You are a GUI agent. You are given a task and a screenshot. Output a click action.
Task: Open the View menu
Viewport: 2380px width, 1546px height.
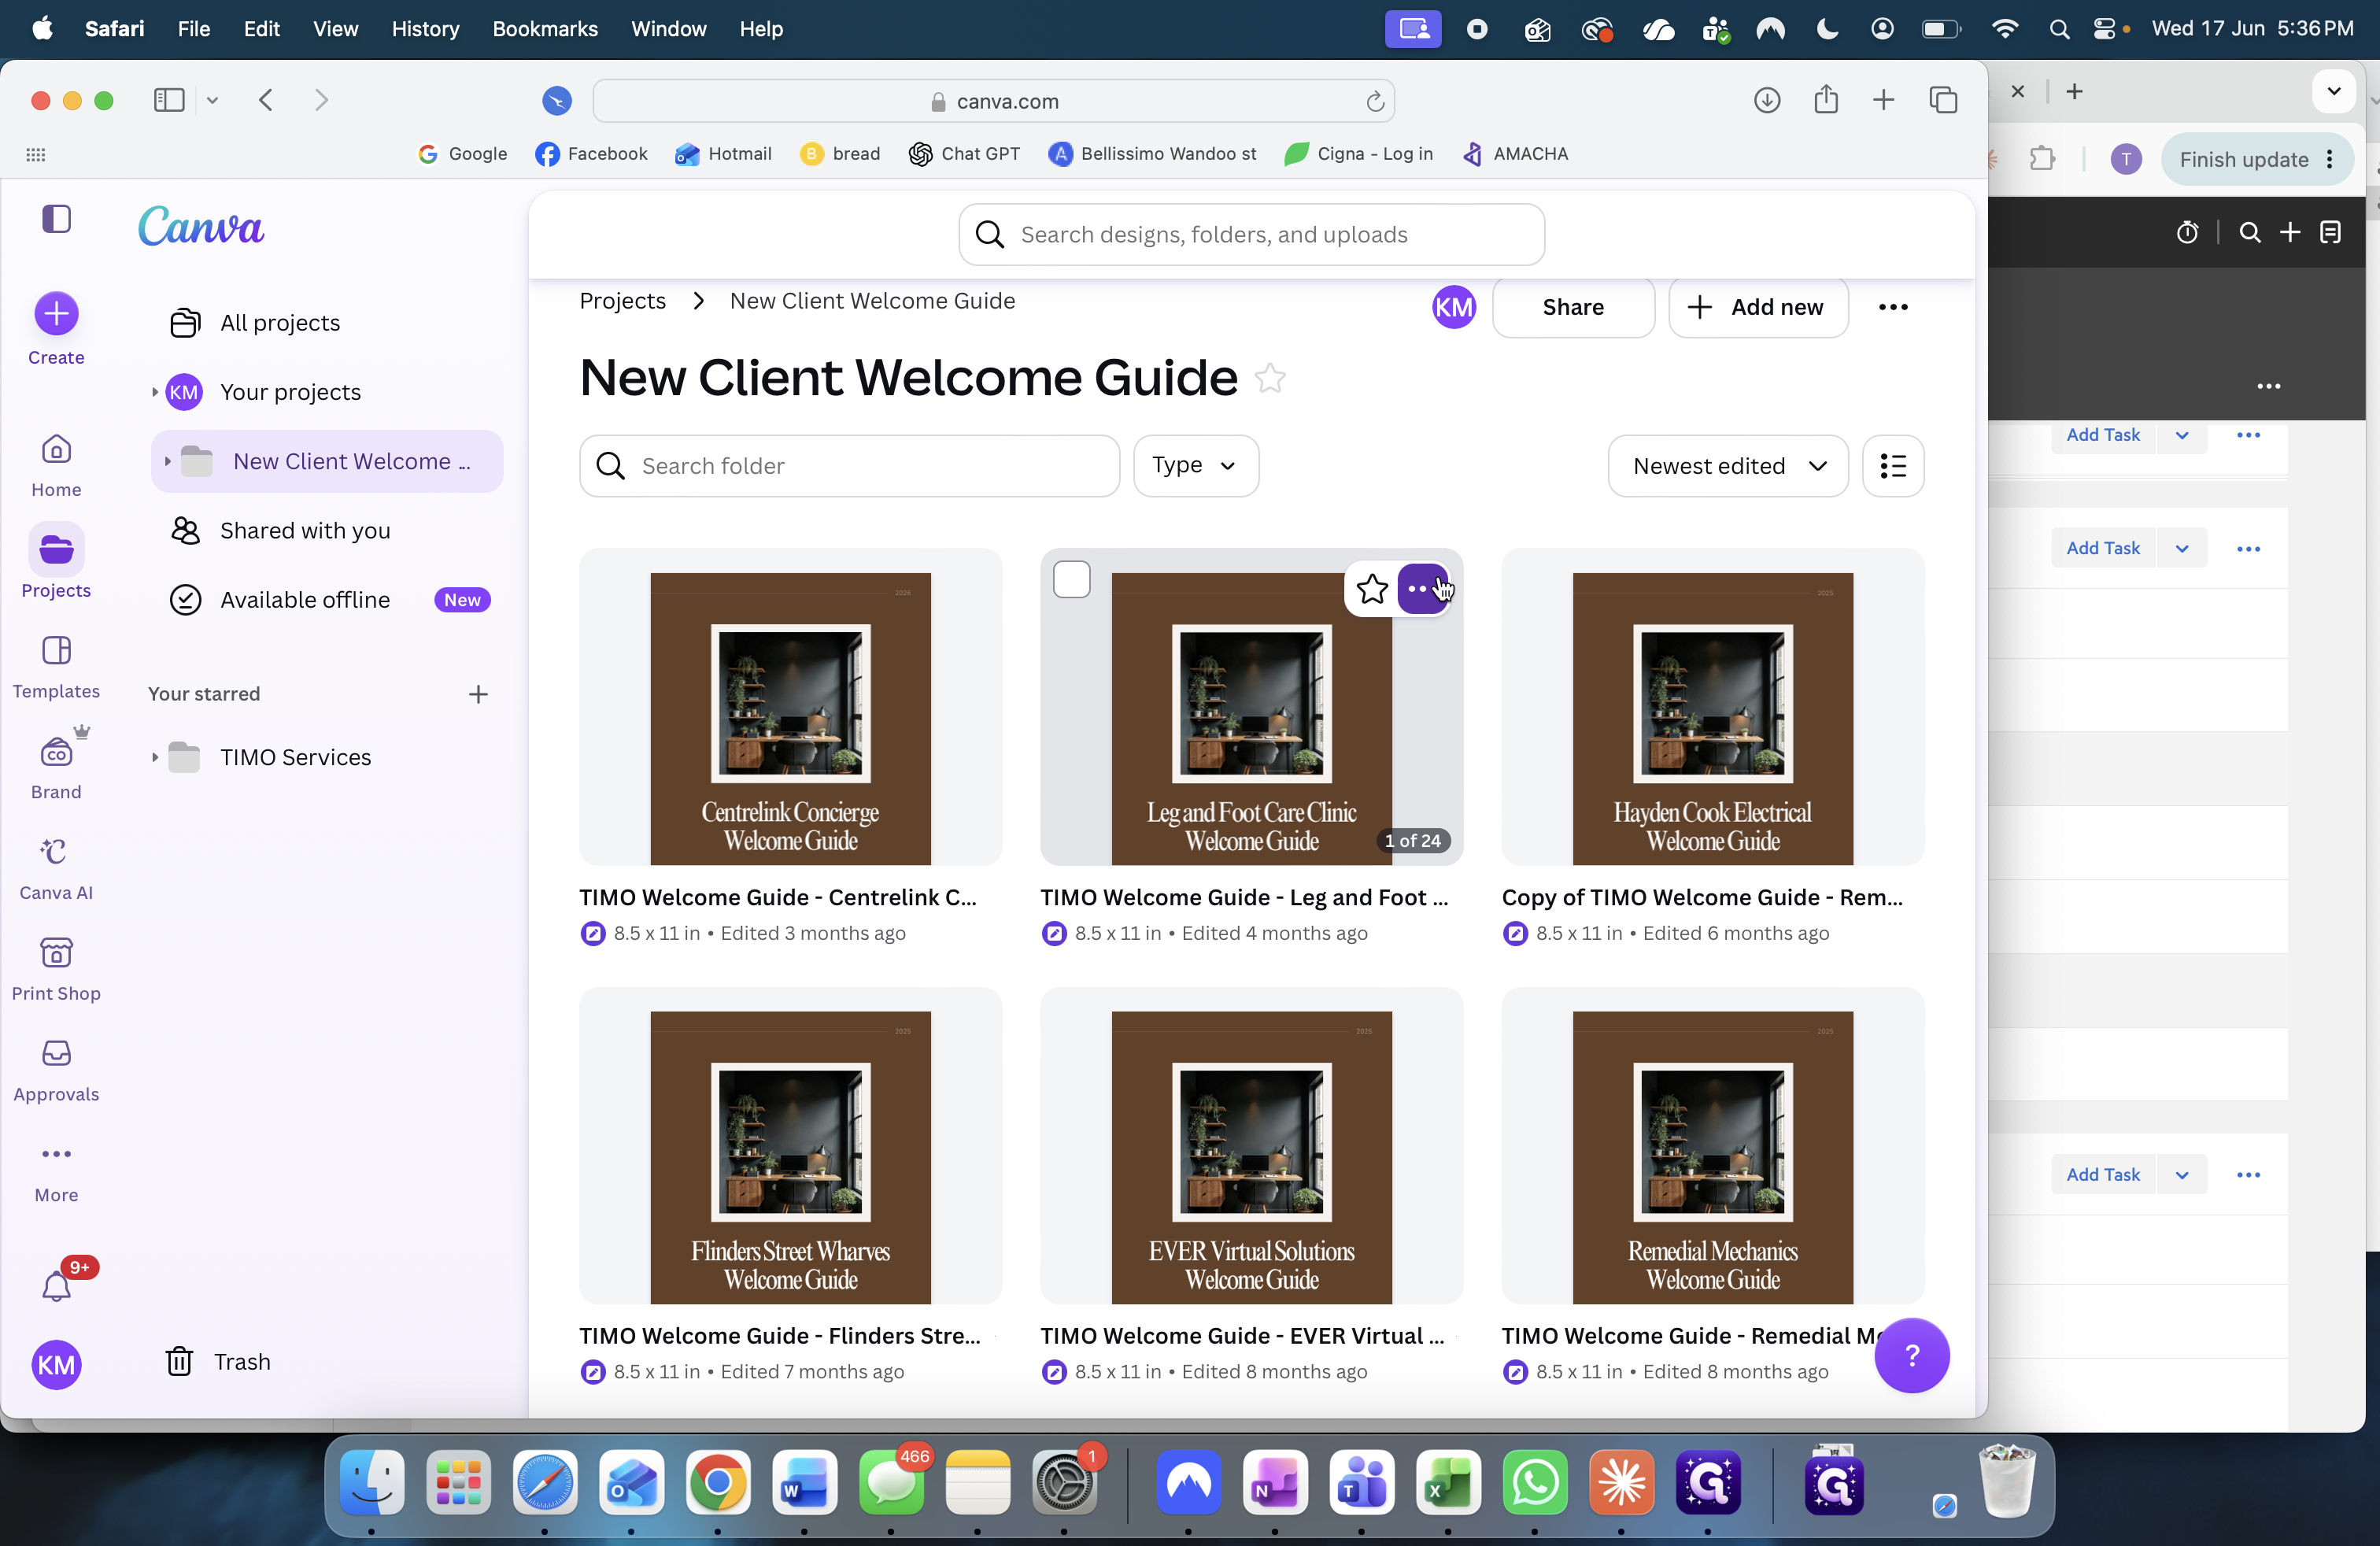point(335,29)
